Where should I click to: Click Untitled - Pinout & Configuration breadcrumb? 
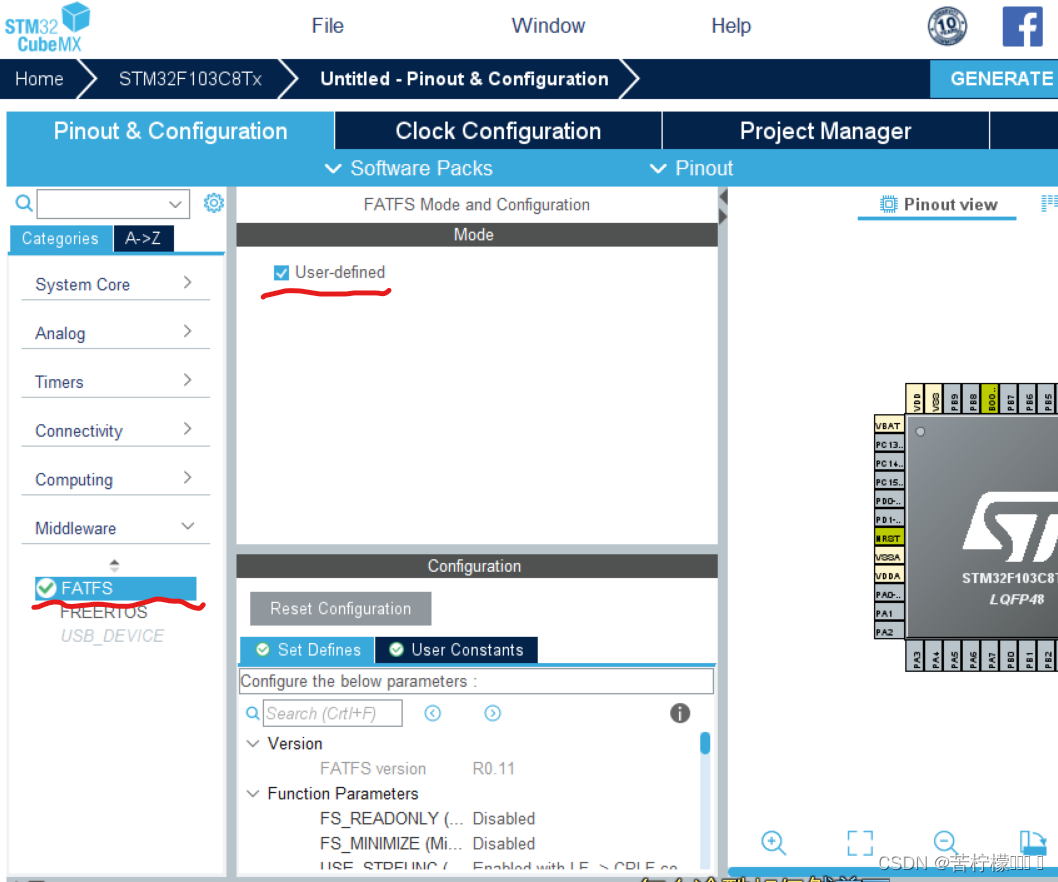[x=464, y=79]
